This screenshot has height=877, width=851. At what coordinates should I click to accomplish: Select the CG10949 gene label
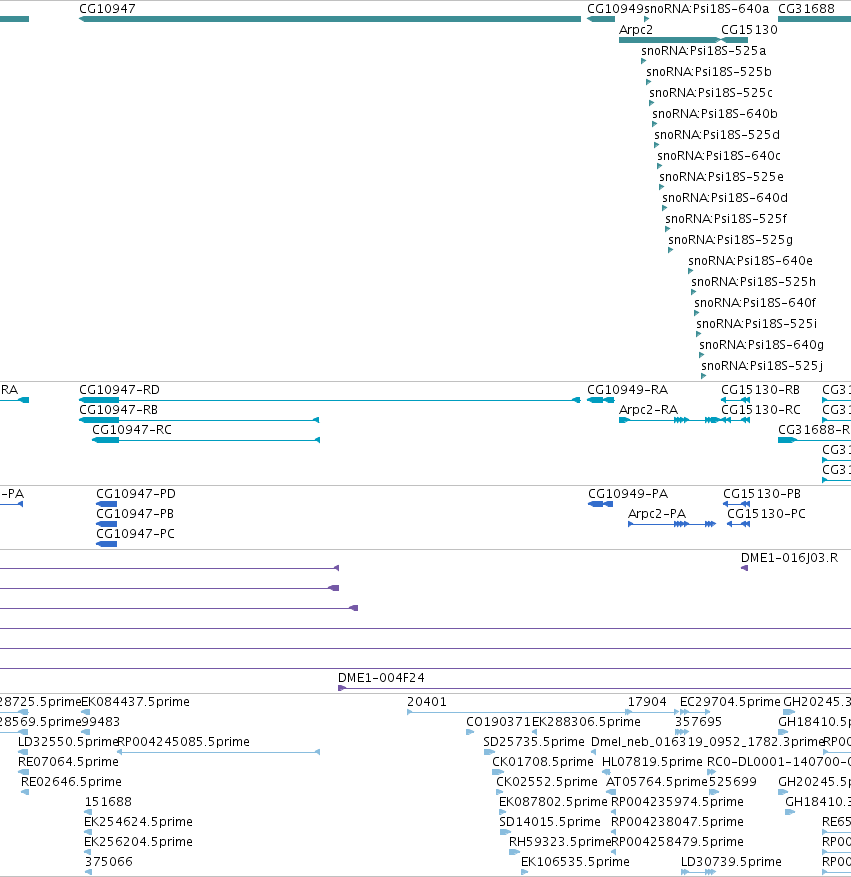click(x=615, y=9)
